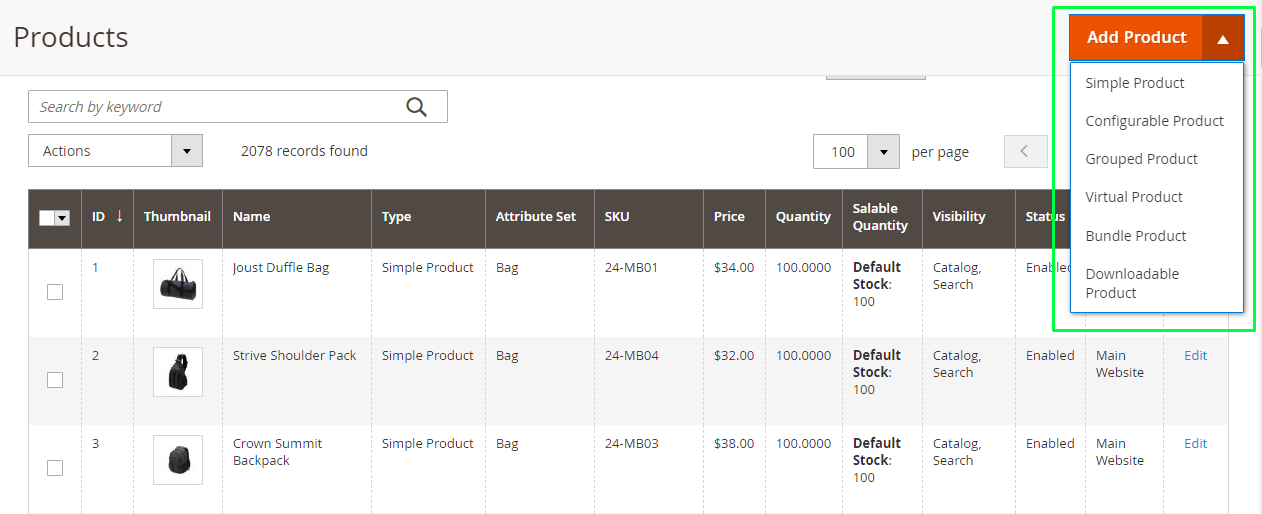Sort by ID column header arrow

[x=119, y=216]
